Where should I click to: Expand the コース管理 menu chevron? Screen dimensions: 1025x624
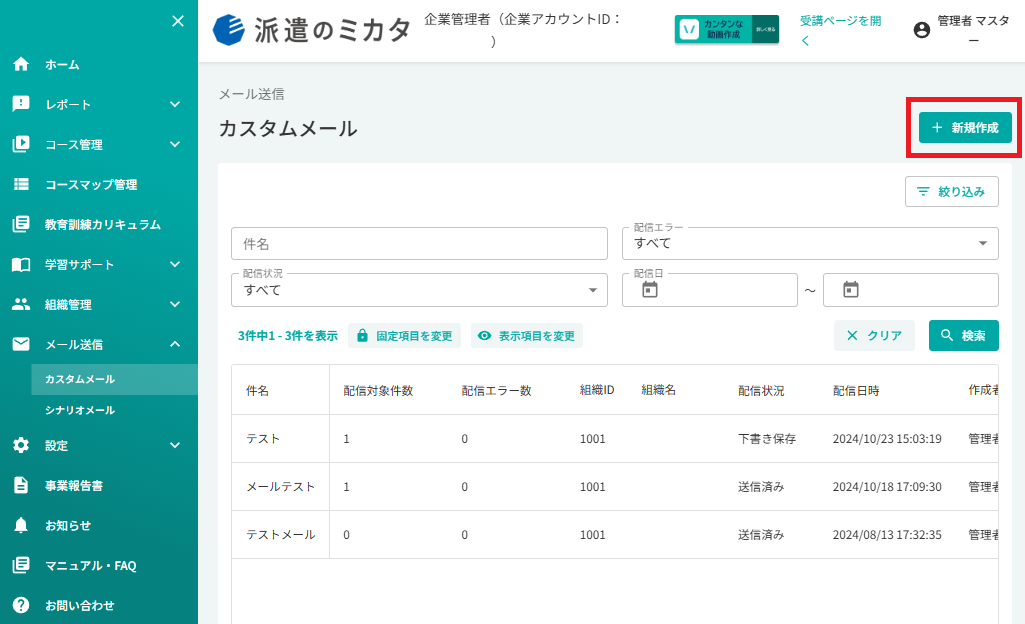point(175,144)
